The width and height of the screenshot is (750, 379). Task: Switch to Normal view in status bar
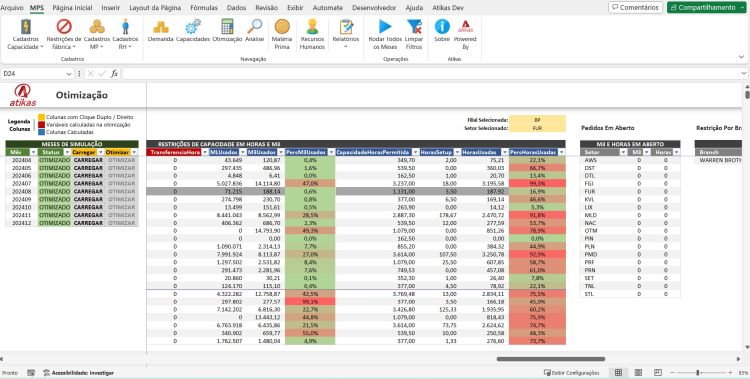[618, 372]
